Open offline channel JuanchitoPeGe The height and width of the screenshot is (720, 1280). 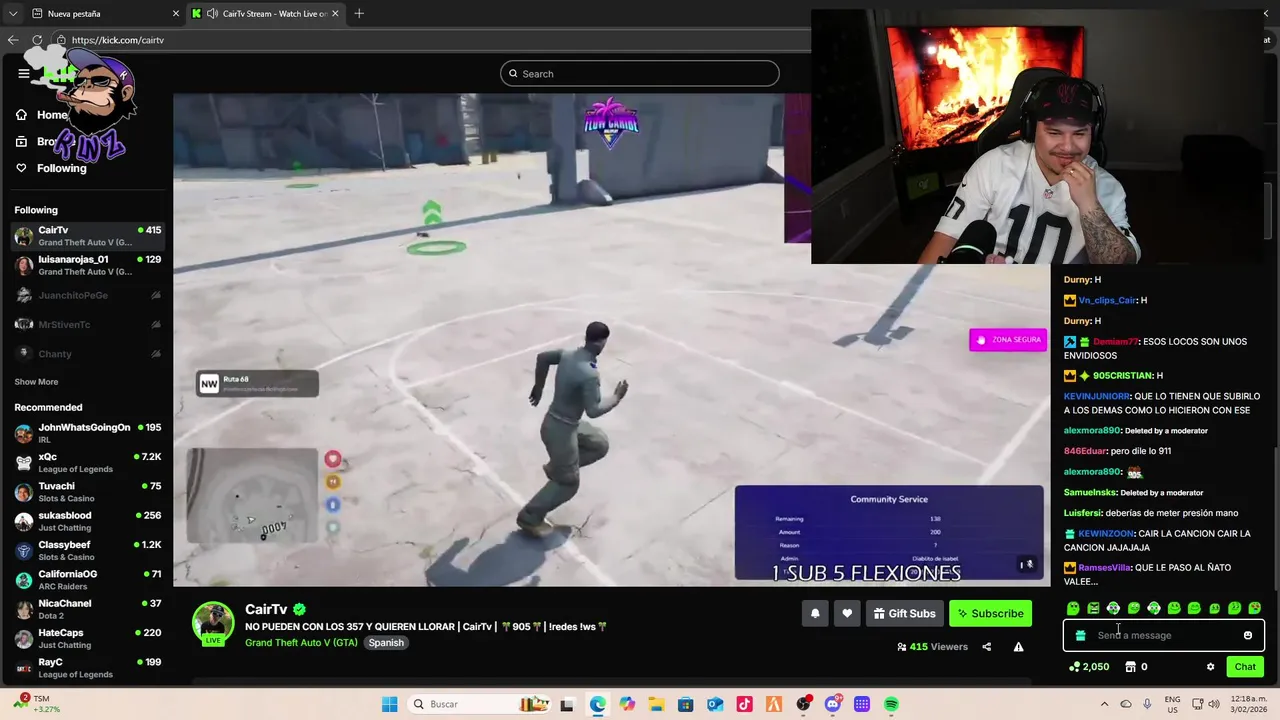88,295
